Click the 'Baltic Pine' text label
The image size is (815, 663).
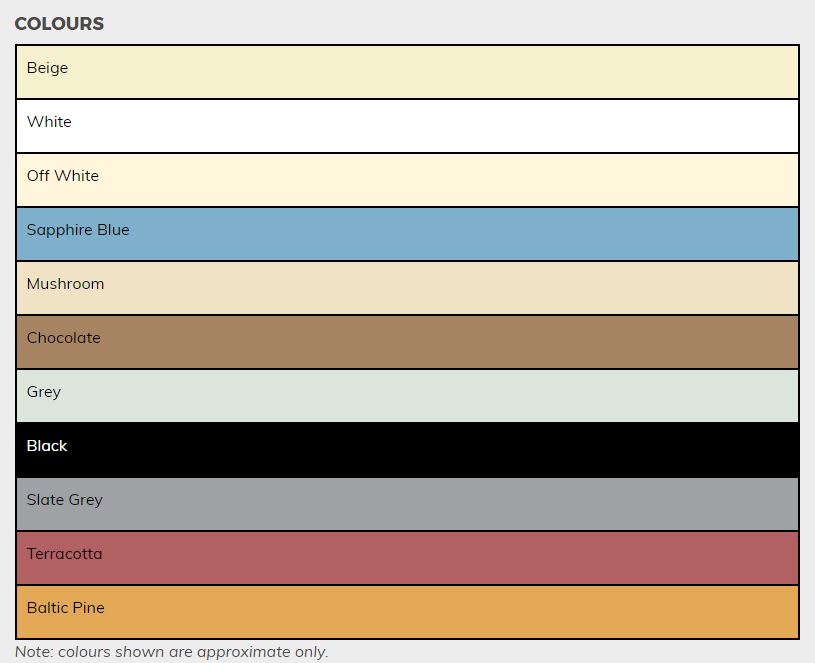(x=66, y=608)
